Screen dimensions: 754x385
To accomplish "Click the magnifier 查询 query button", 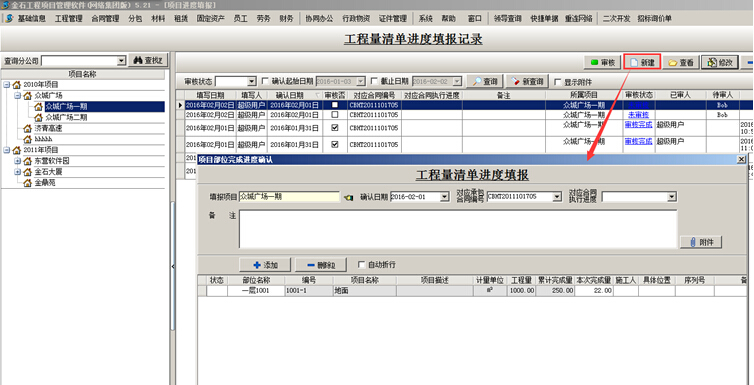I will click(x=485, y=81).
